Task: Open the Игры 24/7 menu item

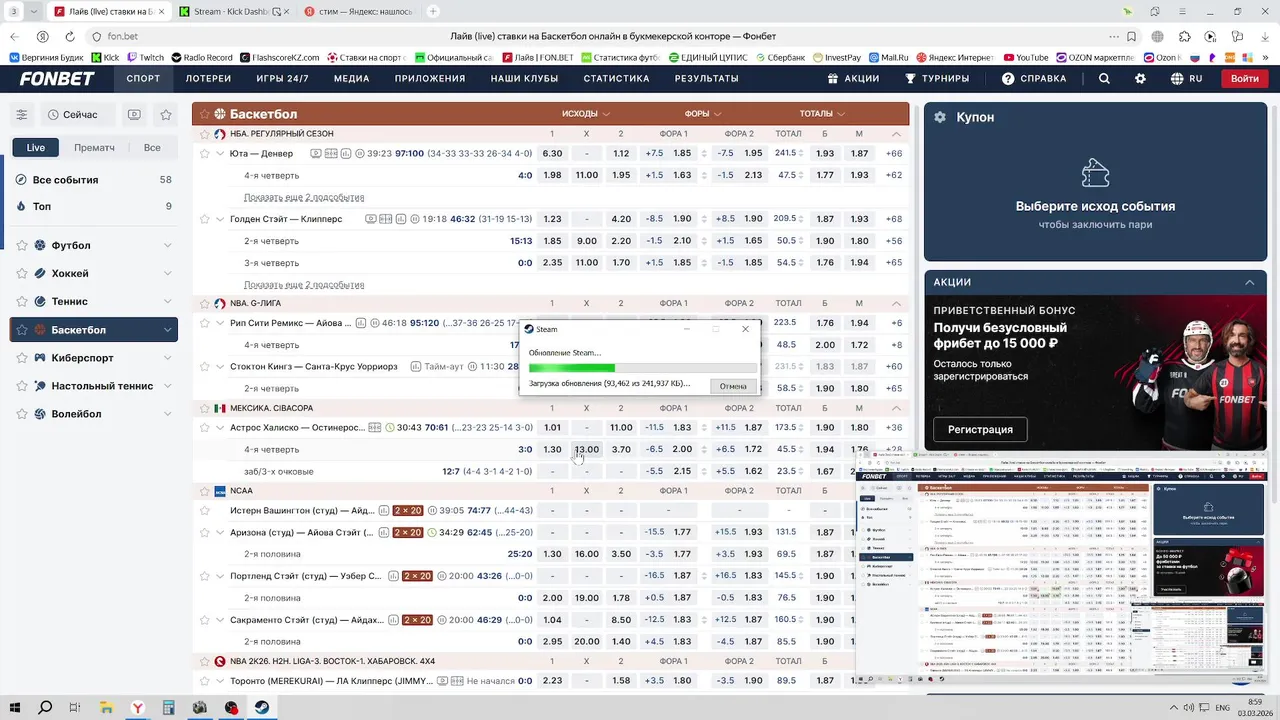Action: tap(282, 79)
